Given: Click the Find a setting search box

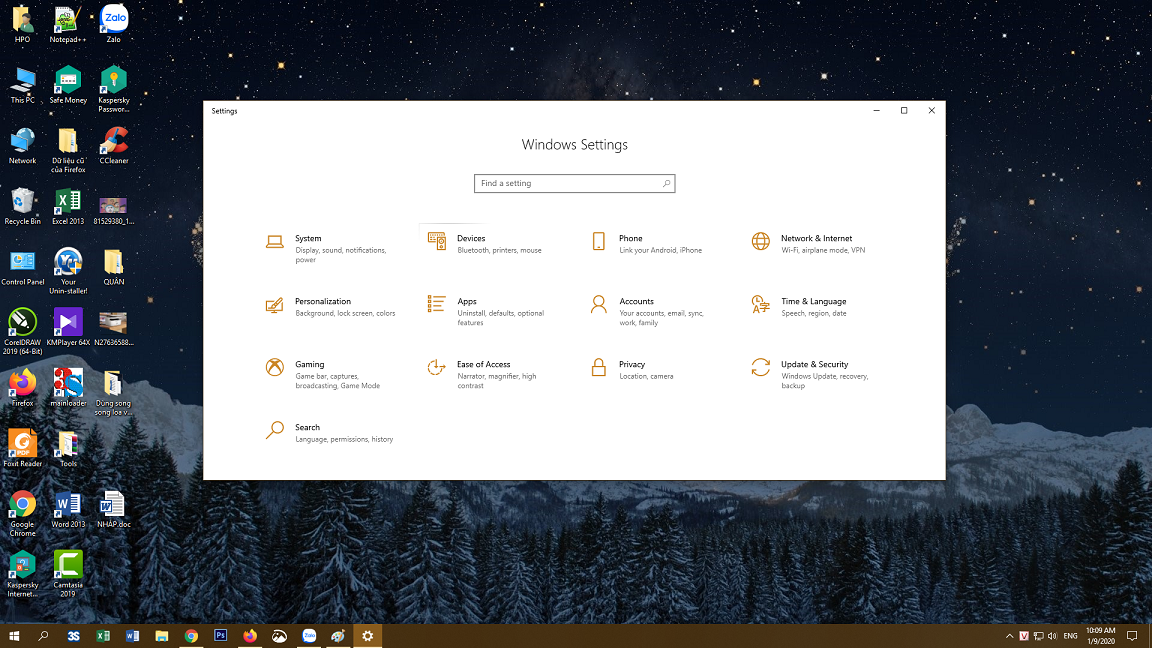Looking at the screenshot, I should (574, 183).
